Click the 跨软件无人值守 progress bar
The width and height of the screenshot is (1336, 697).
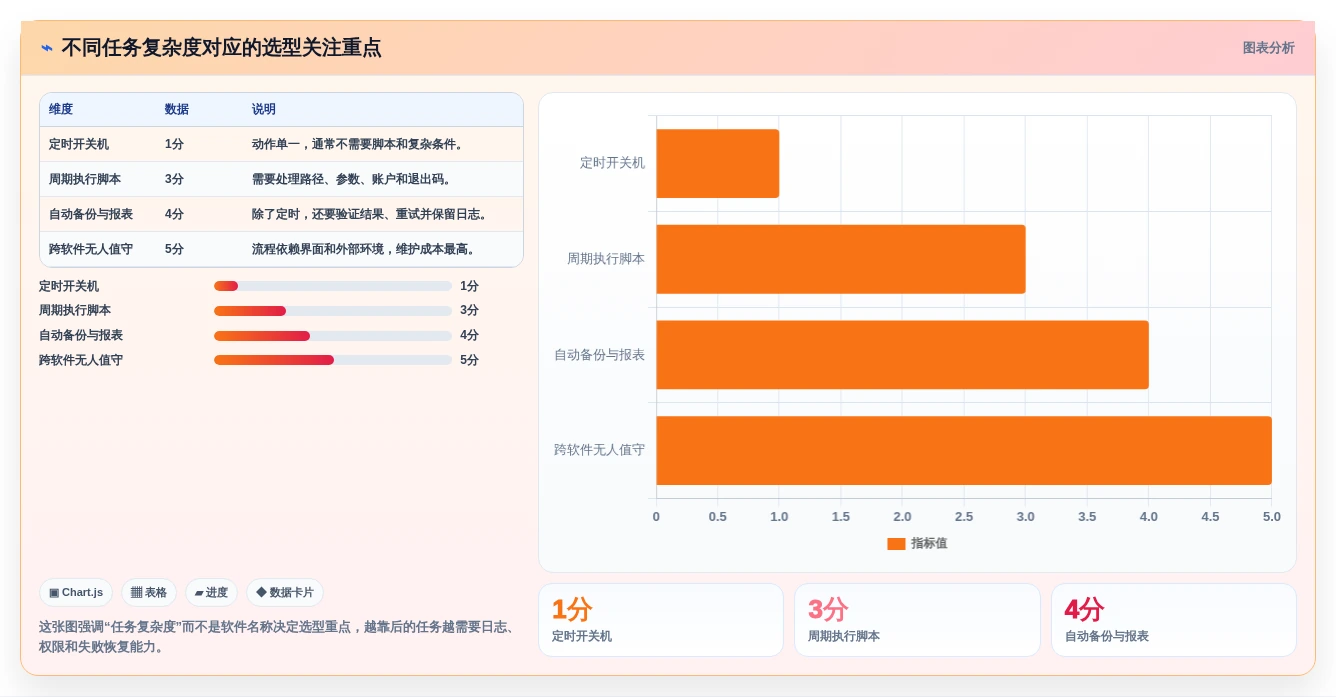coord(333,360)
